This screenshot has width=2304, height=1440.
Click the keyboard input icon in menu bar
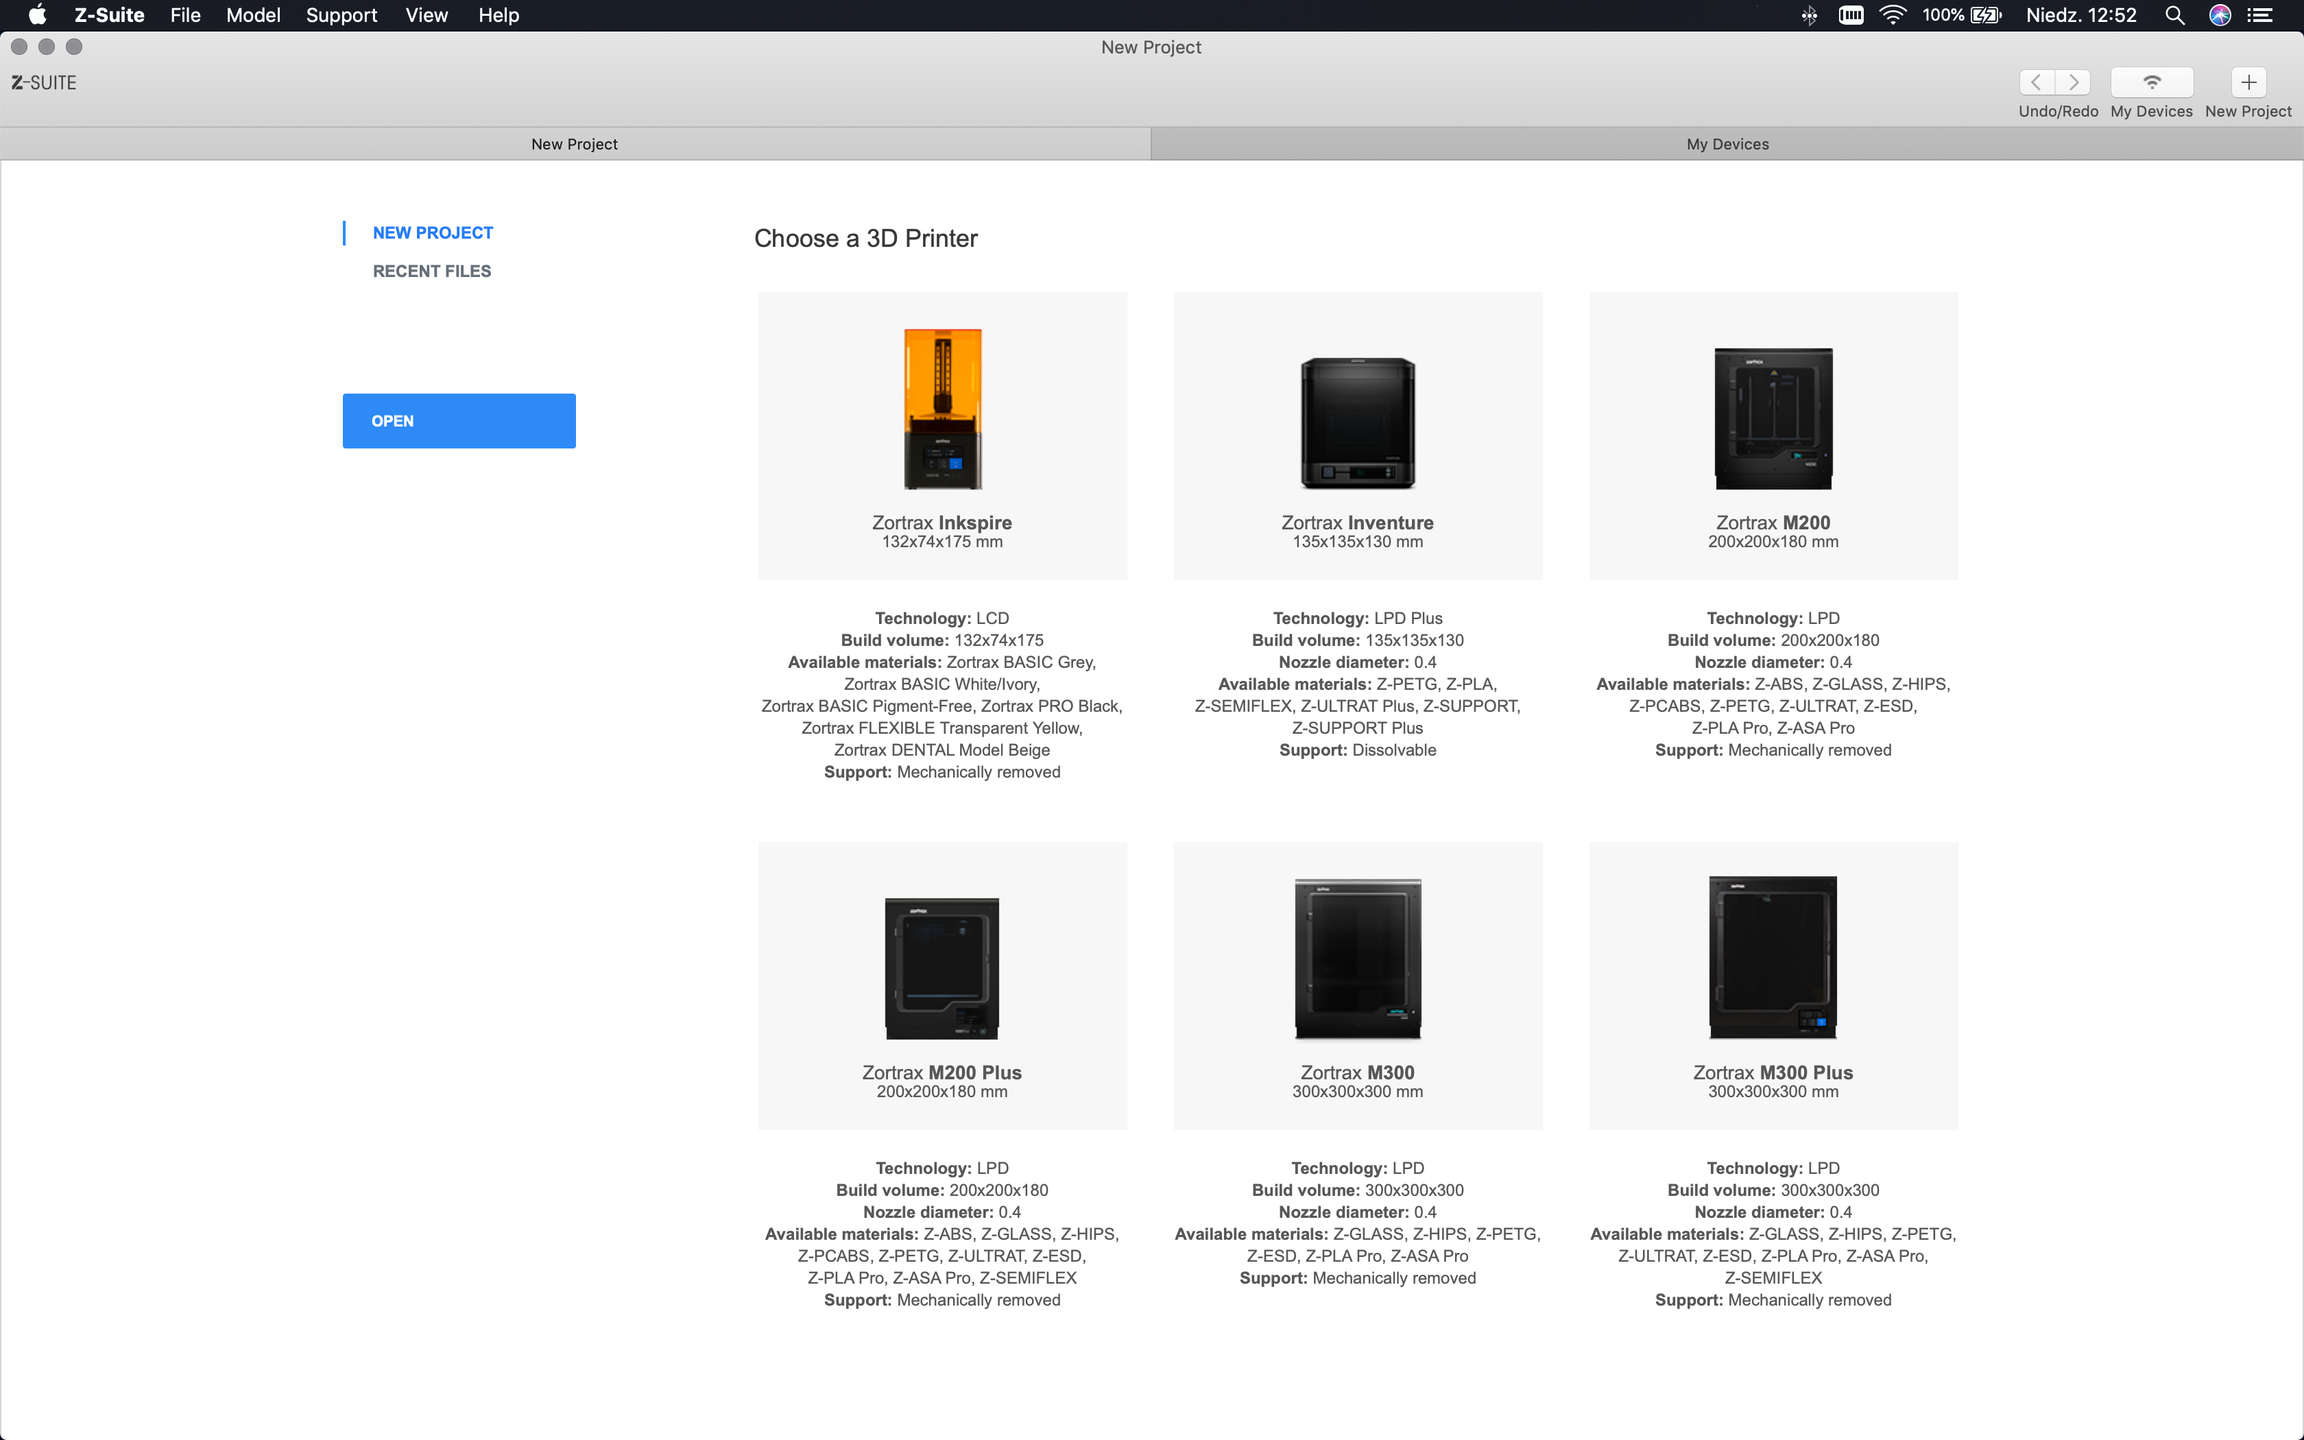(1851, 15)
